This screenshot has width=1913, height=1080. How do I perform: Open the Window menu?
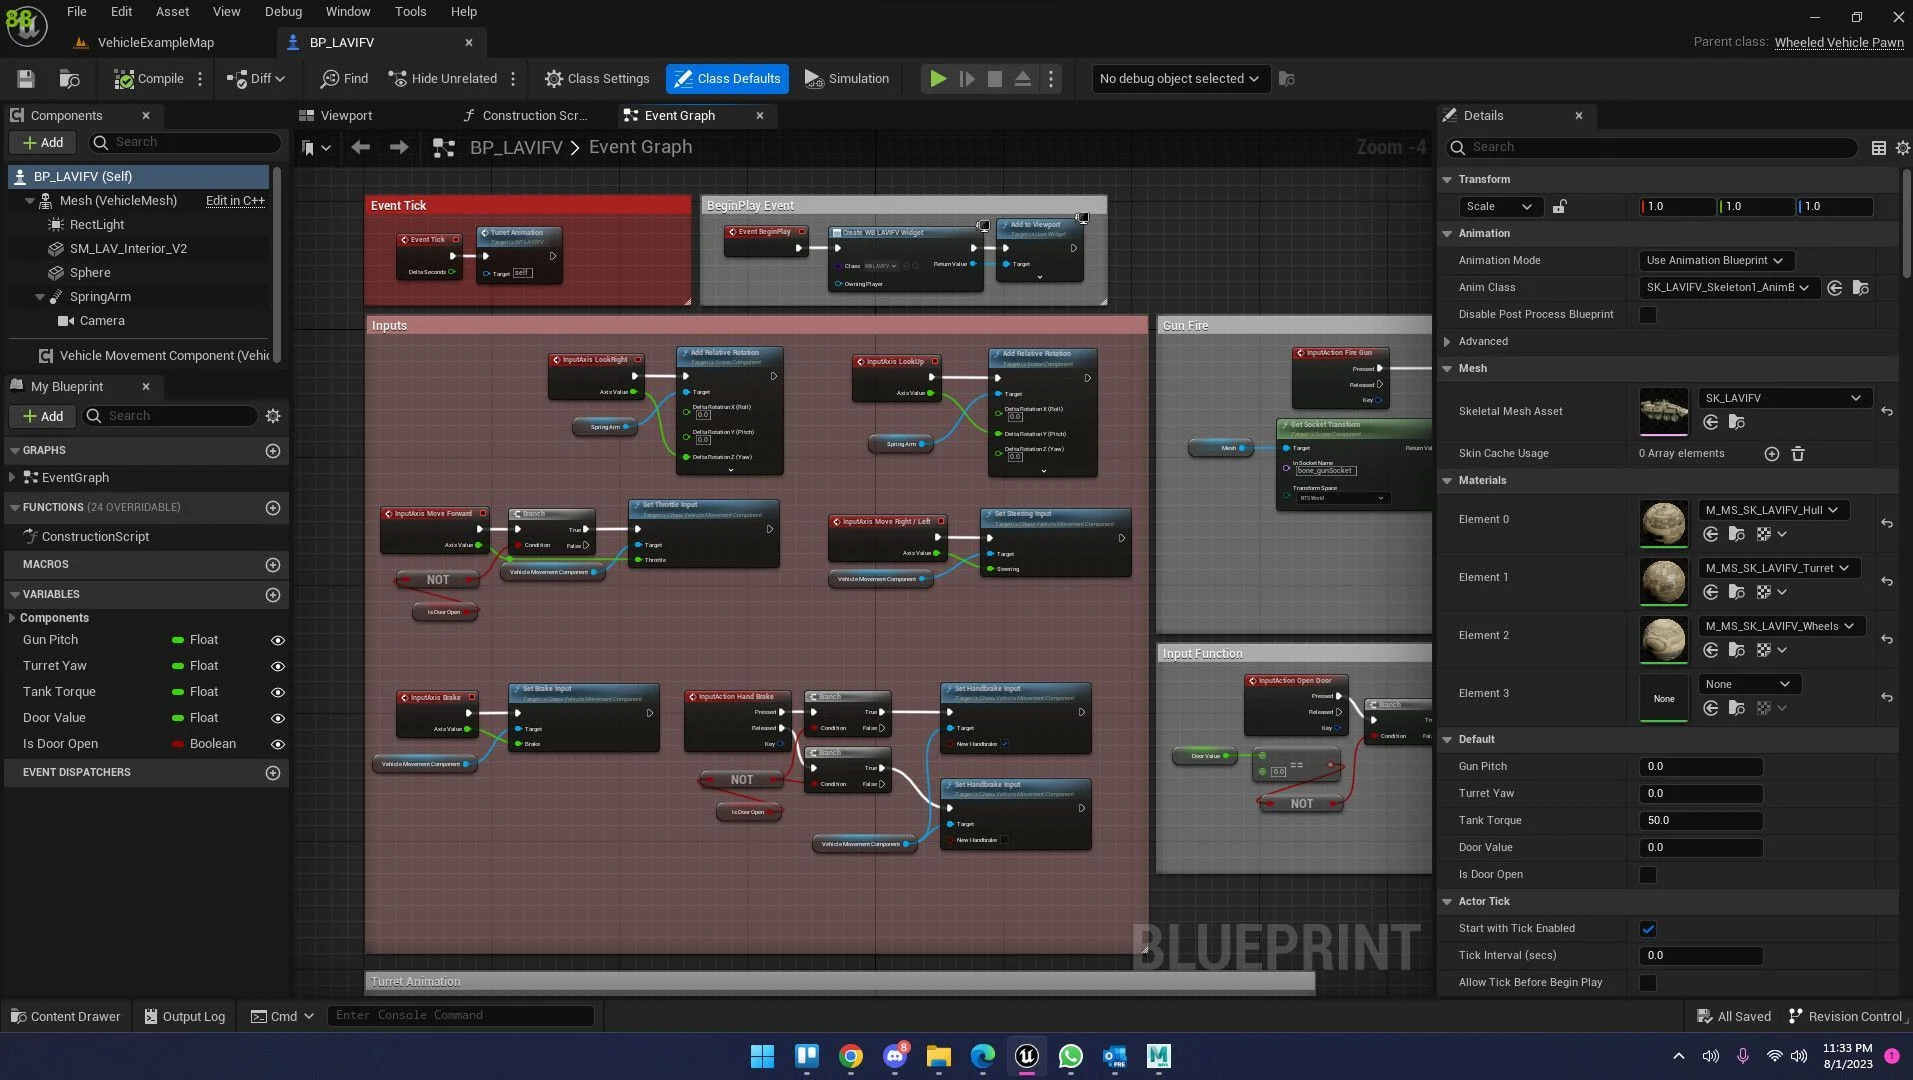(348, 12)
